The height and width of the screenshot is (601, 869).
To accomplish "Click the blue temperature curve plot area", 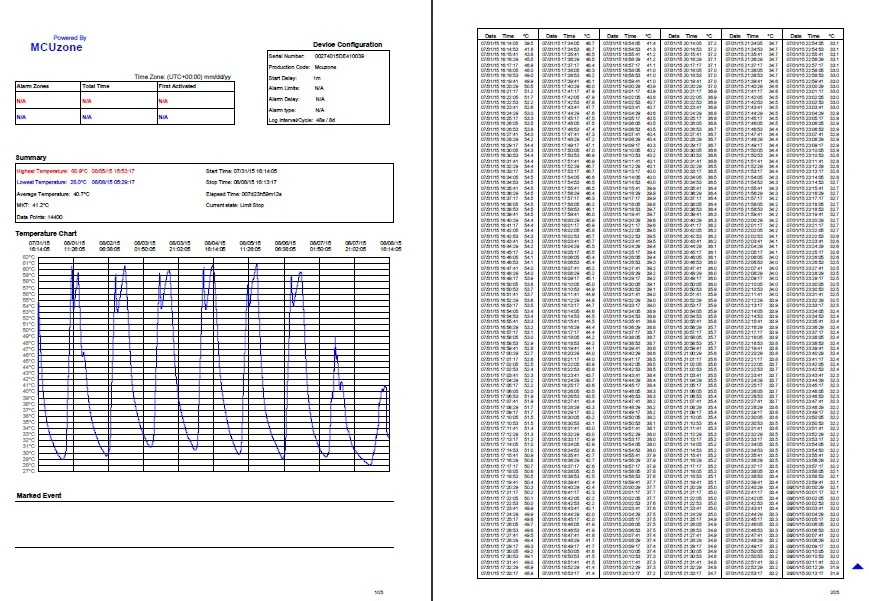I will 214,365.
